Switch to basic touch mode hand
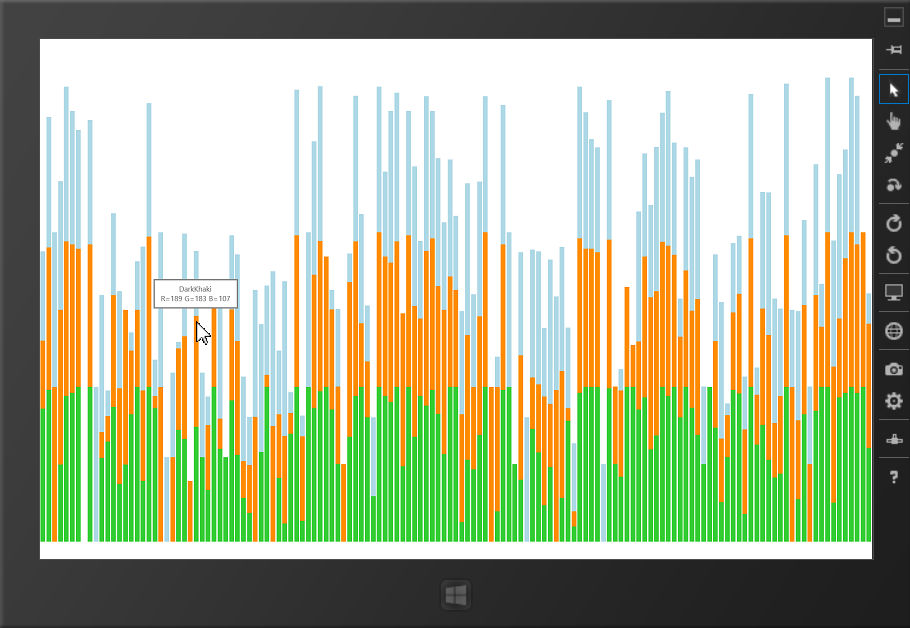Screen dimensions: 910x628 pyautogui.click(x=894, y=121)
